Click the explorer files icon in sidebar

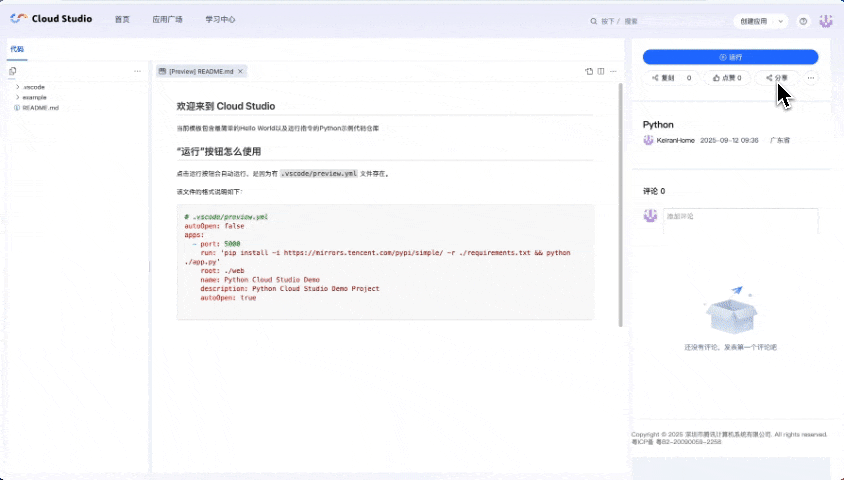[13, 71]
